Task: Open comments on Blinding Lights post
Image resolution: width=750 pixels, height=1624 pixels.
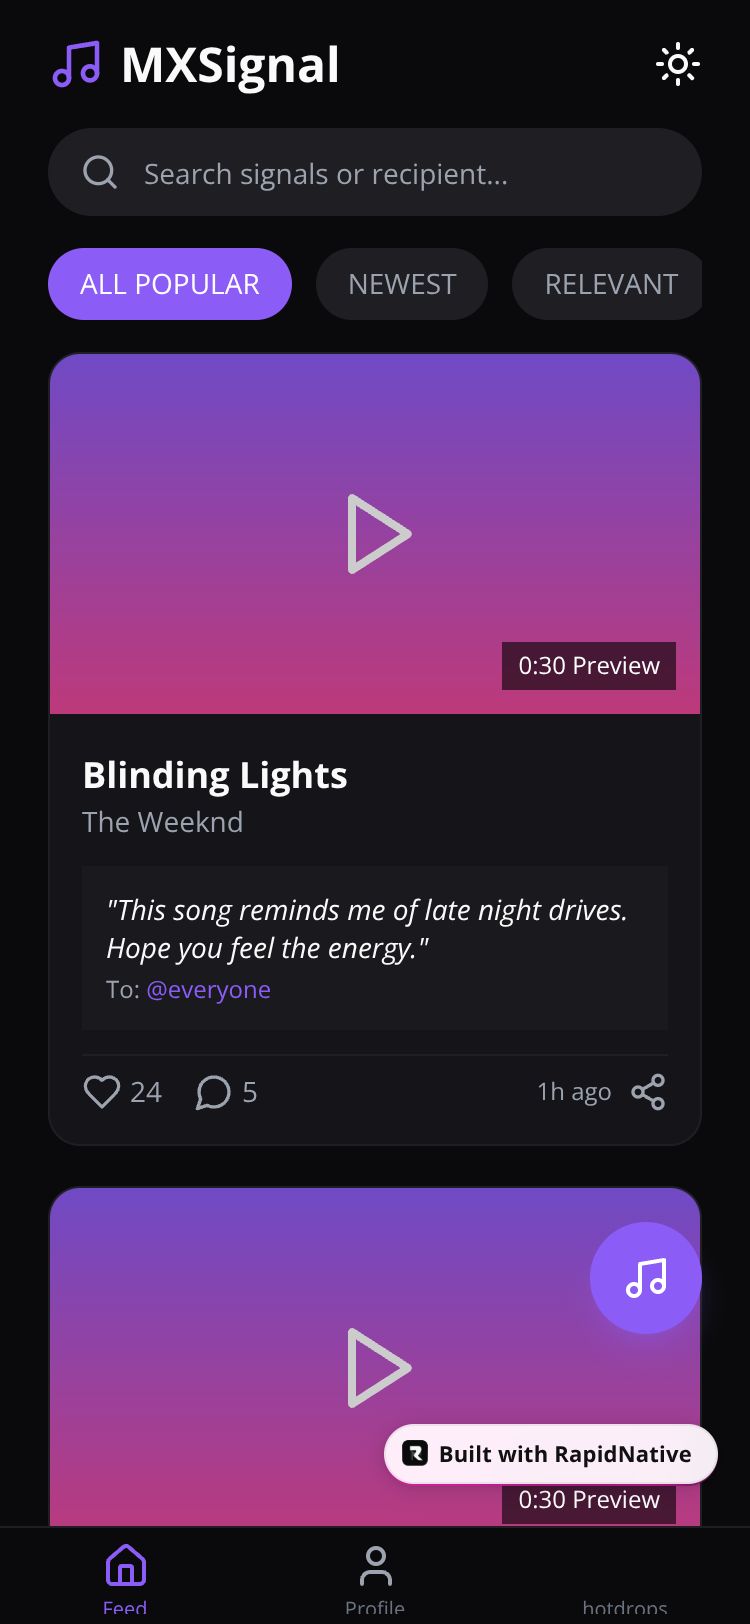Action: [x=213, y=1092]
